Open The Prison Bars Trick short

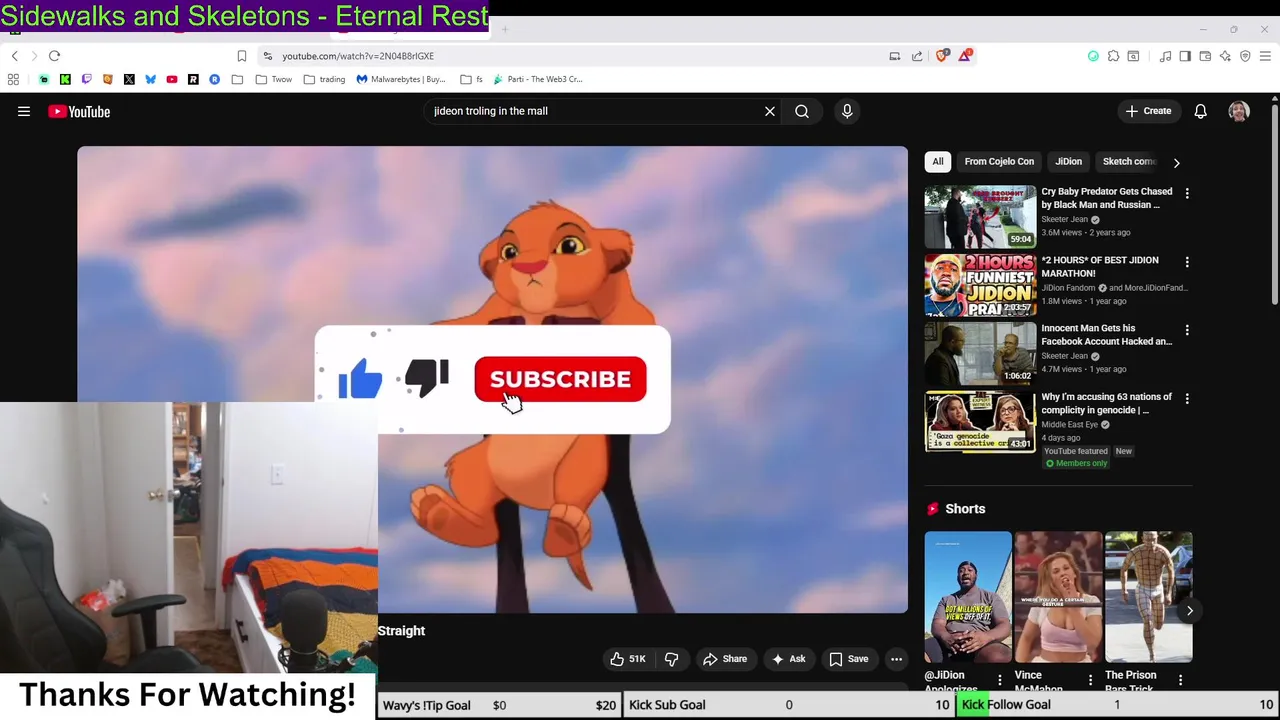click(1148, 597)
